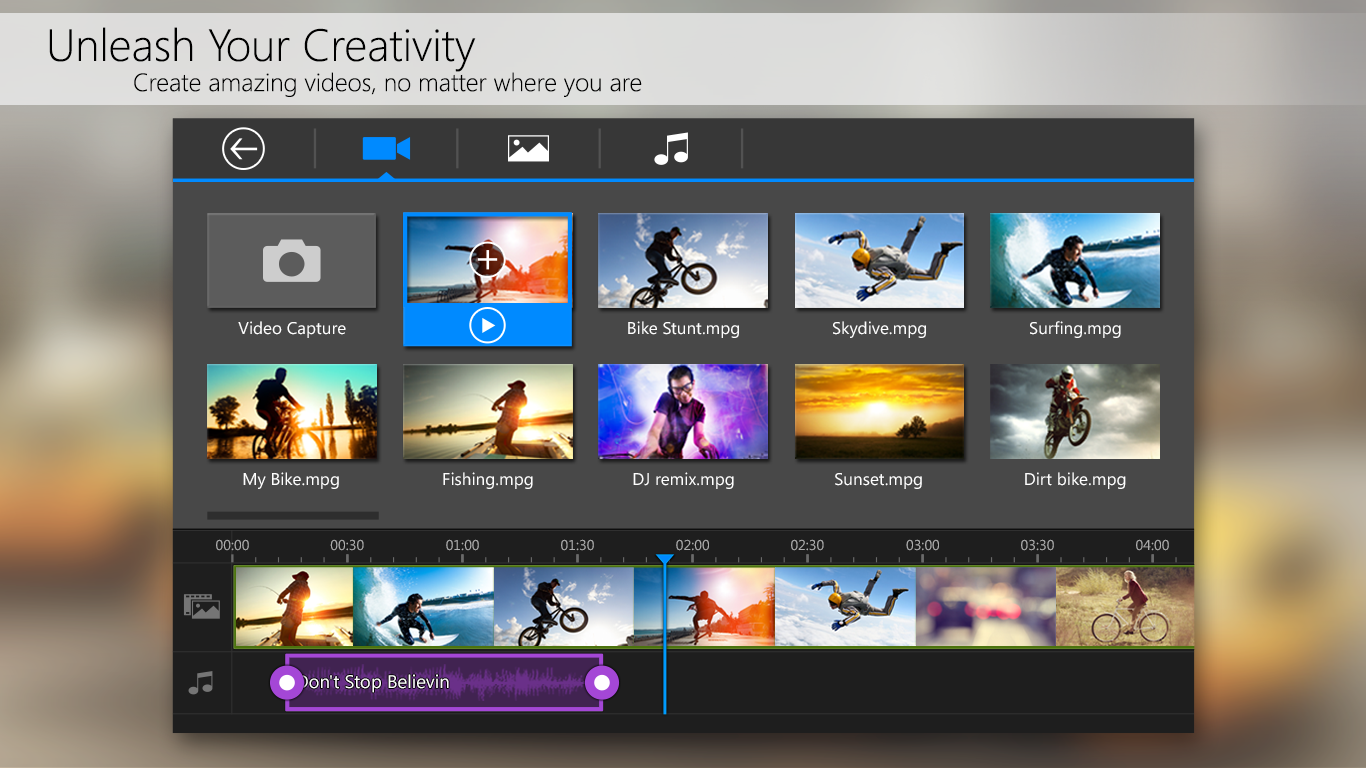
Task: Open the Video Capture camera icon
Action: coord(291,260)
